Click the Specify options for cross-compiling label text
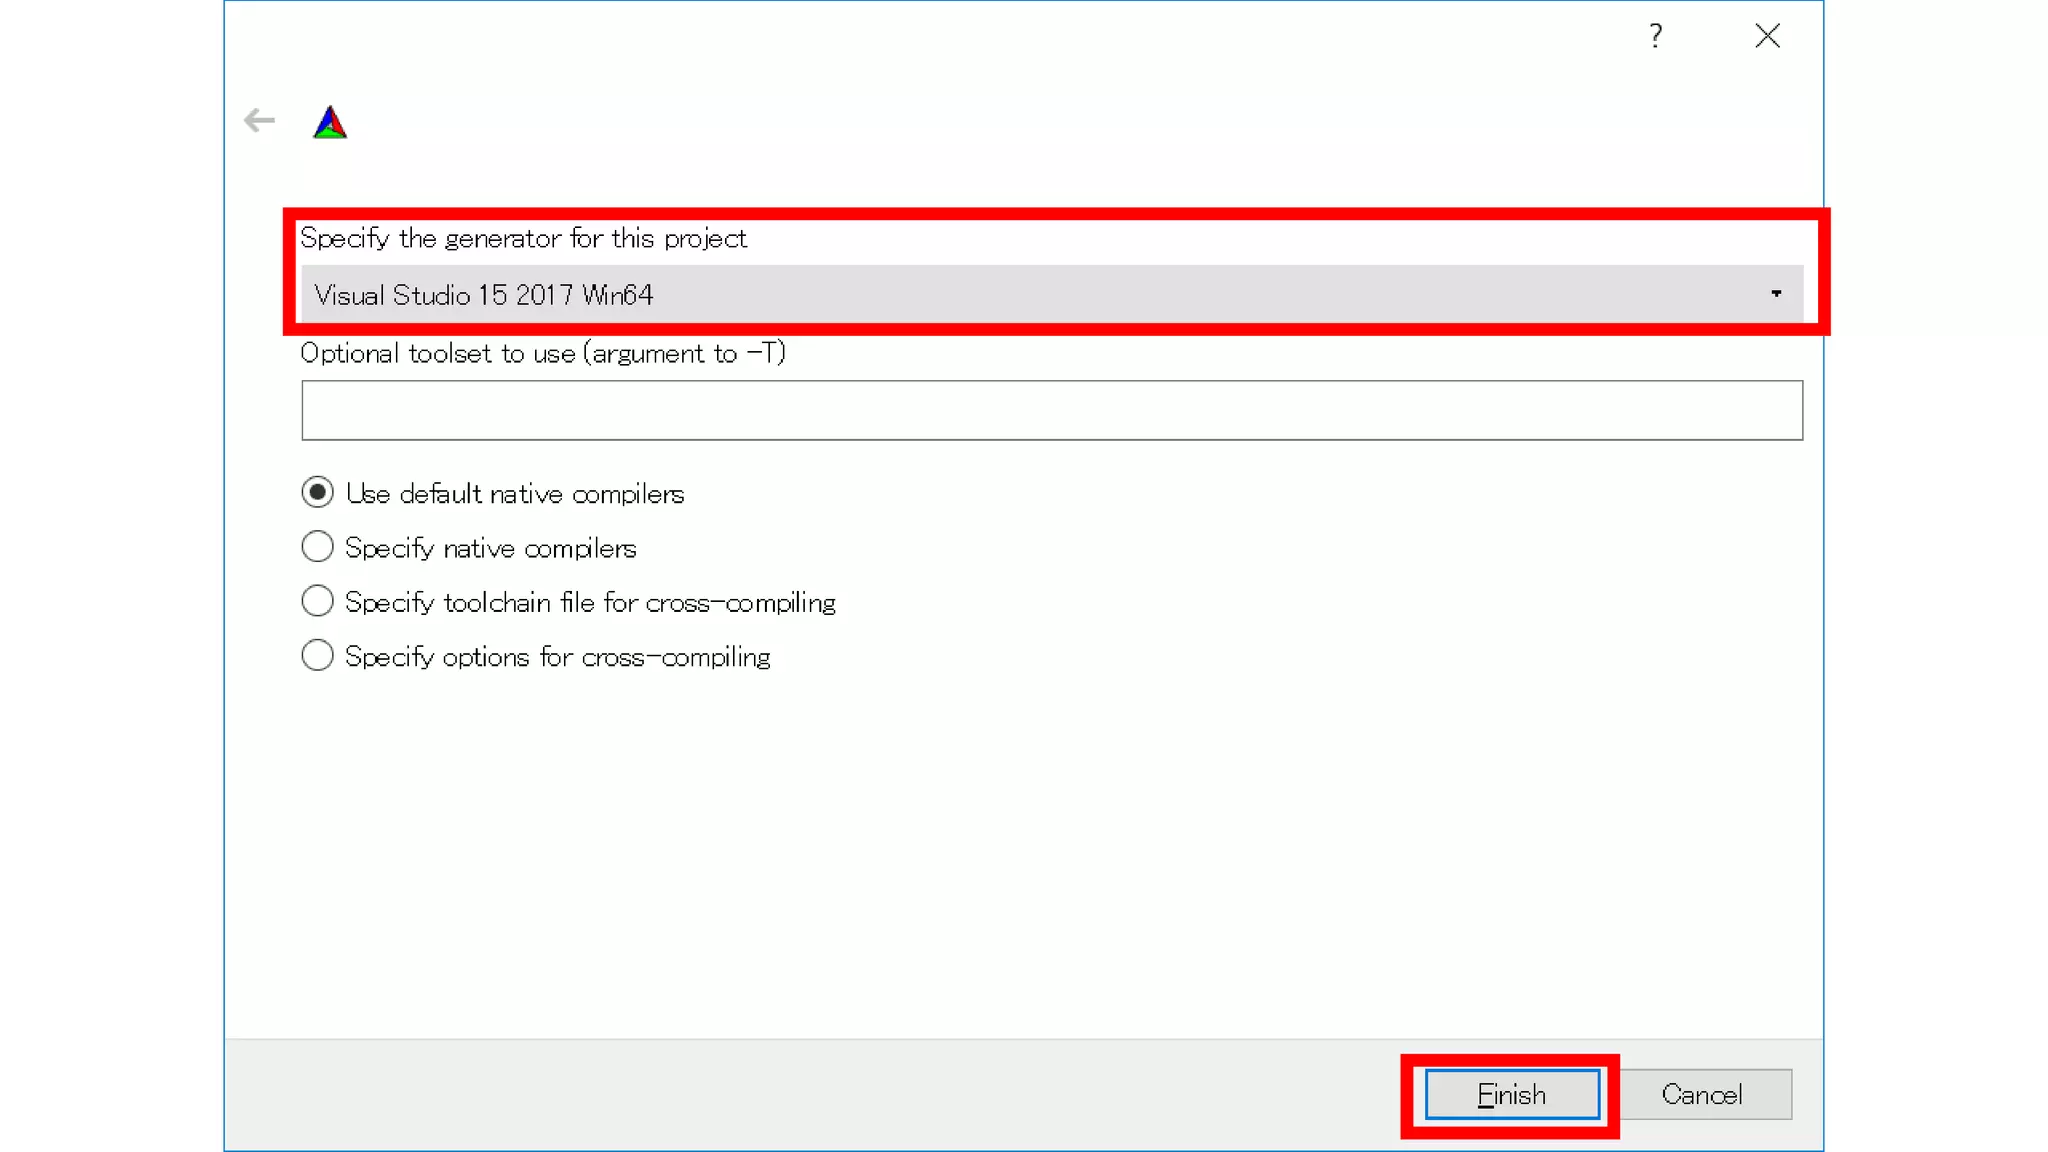The height and width of the screenshot is (1152, 2048). [x=557, y=657]
